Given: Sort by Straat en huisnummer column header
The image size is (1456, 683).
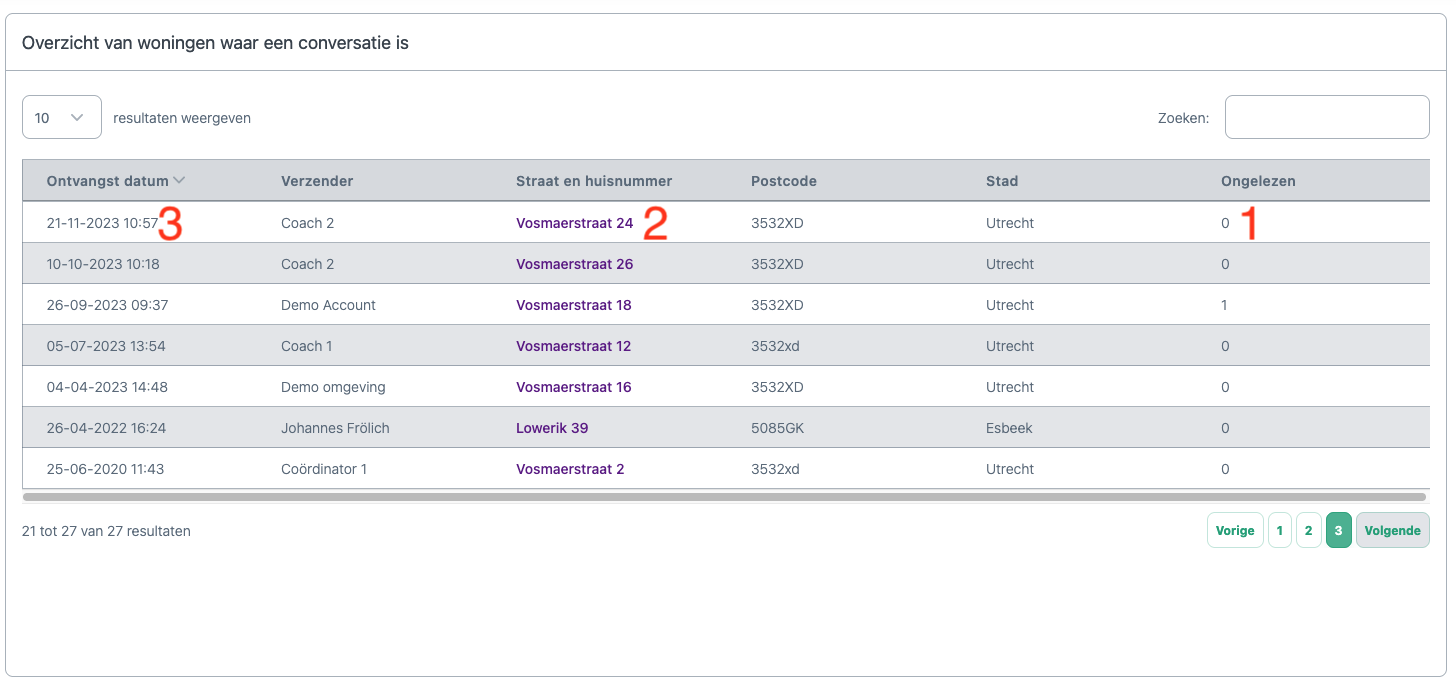Looking at the screenshot, I should pyautogui.click(x=594, y=181).
